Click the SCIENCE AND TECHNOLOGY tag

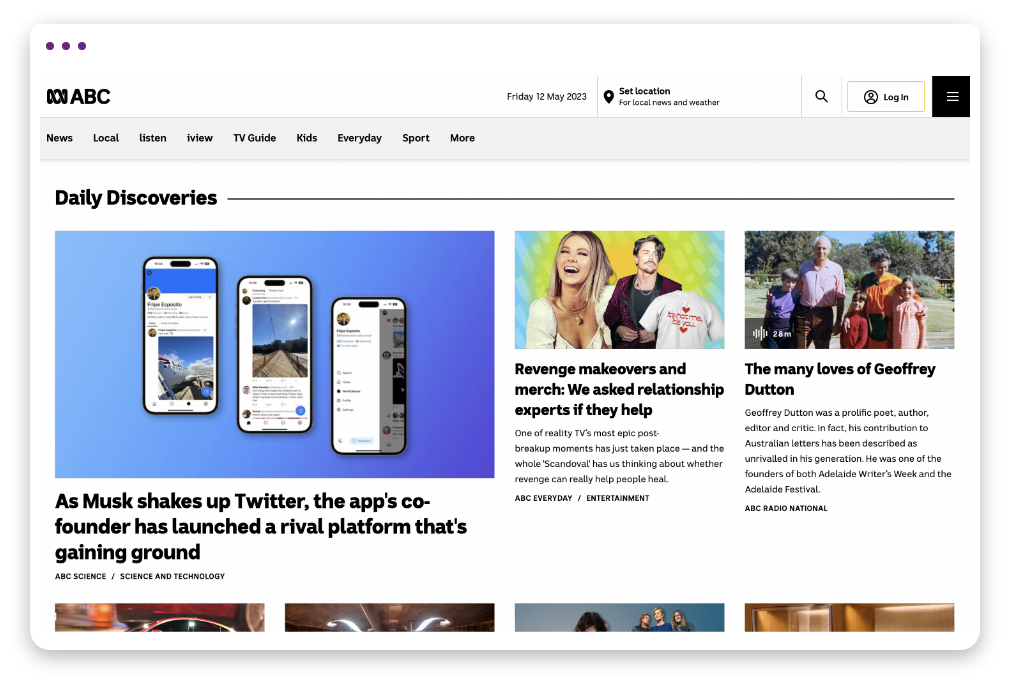(172, 576)
